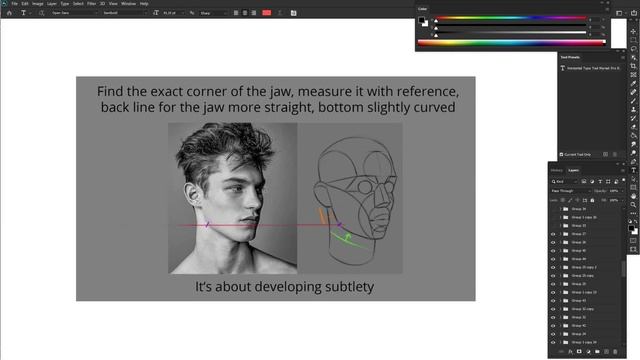Open the Image menu

click(38, 4)
